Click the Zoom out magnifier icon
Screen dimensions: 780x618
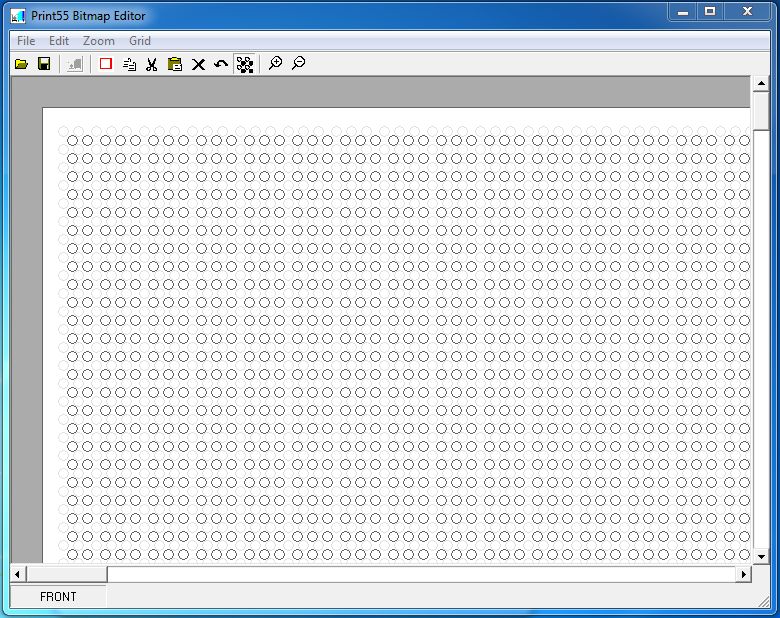tap(299, 64)
